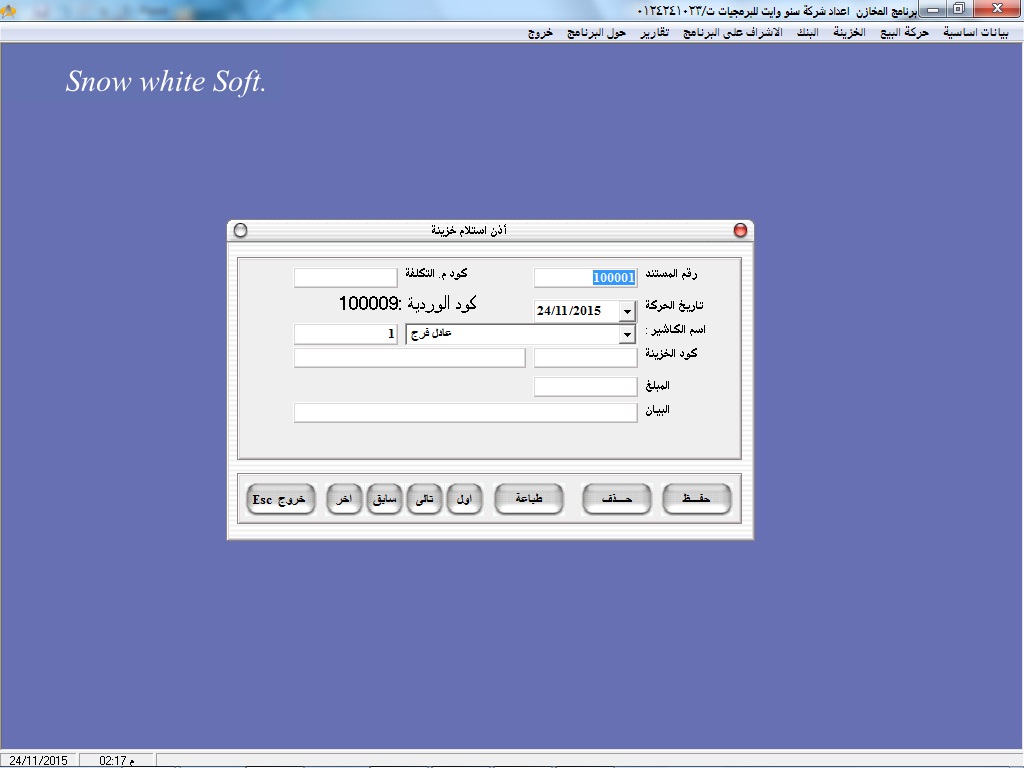Go to first record with اول button
The width and height of the screenshot is (1024, 768).
coord(464,499)
